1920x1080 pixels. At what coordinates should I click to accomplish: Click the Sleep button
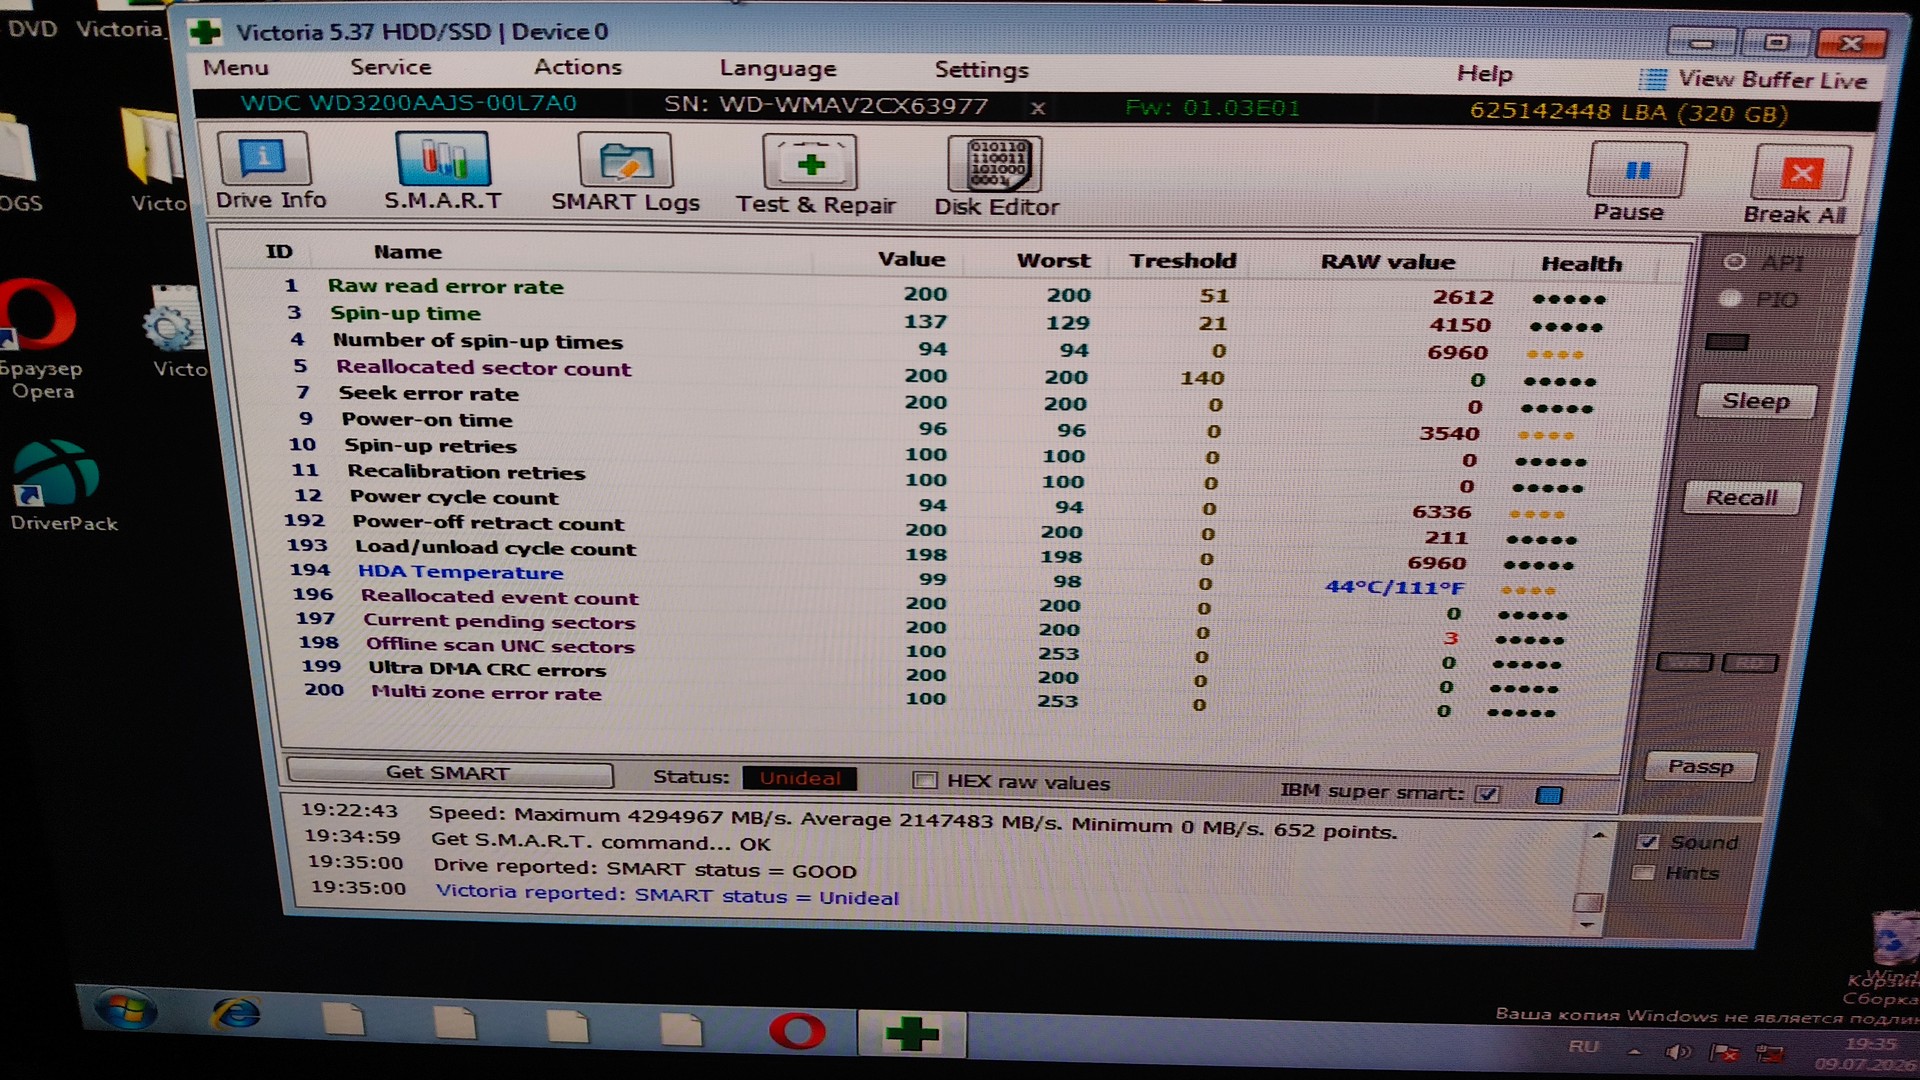coord(1756,401)
